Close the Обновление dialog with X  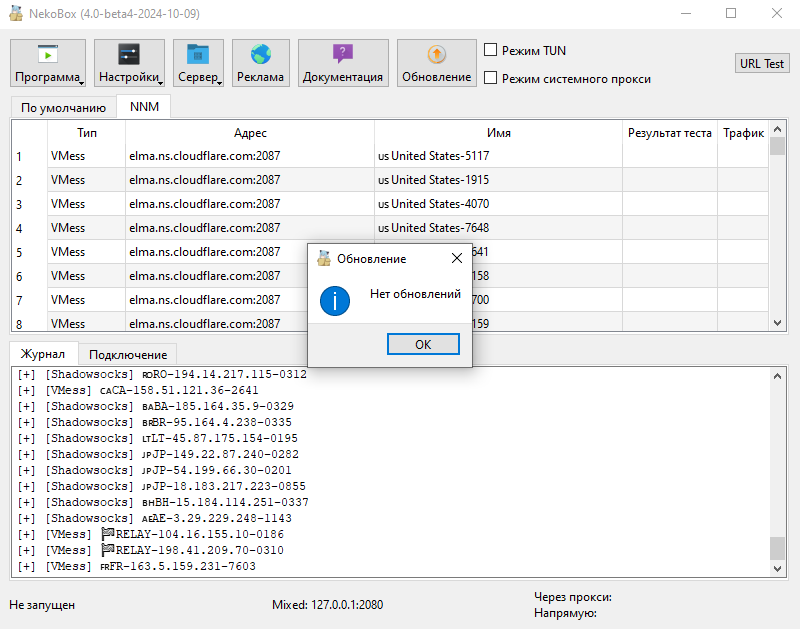click(x=457, y=258)
